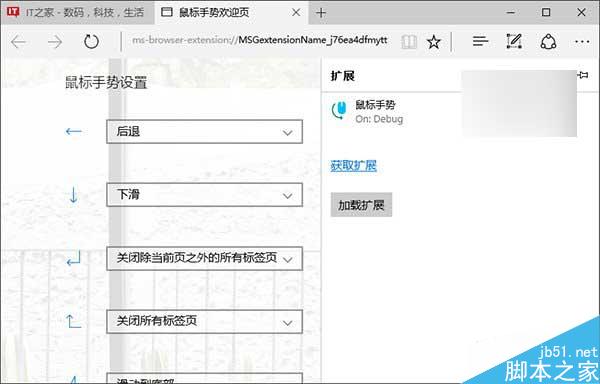Select the 鼠标手势欢迎页 tab

232,13
